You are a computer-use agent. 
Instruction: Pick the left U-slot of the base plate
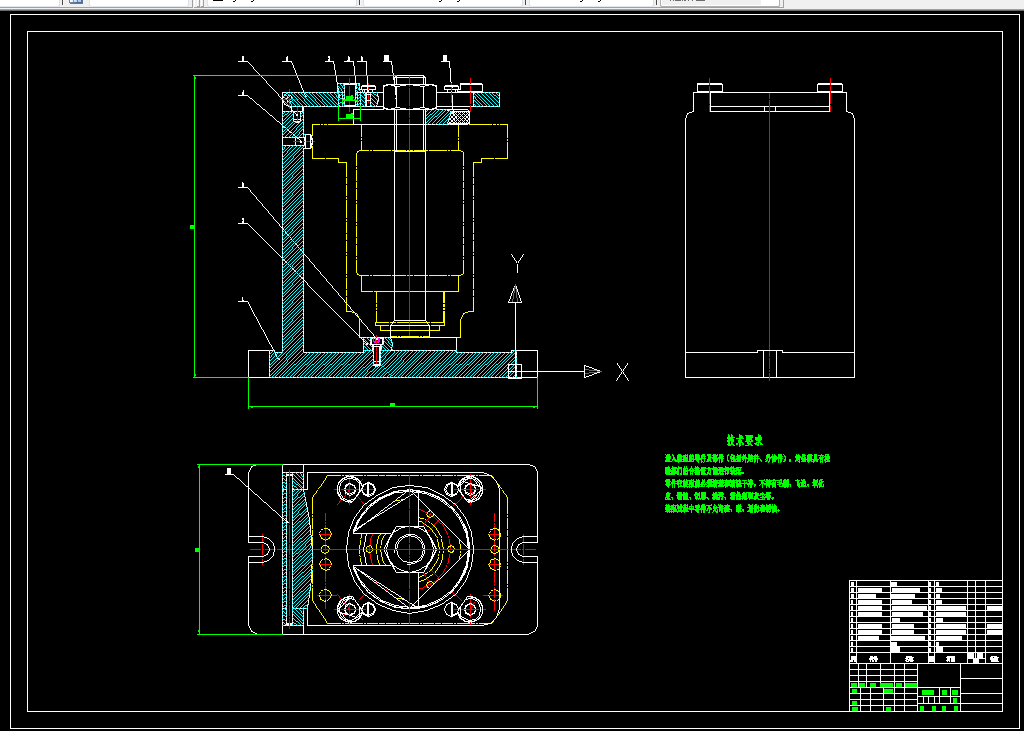point(261,549)
